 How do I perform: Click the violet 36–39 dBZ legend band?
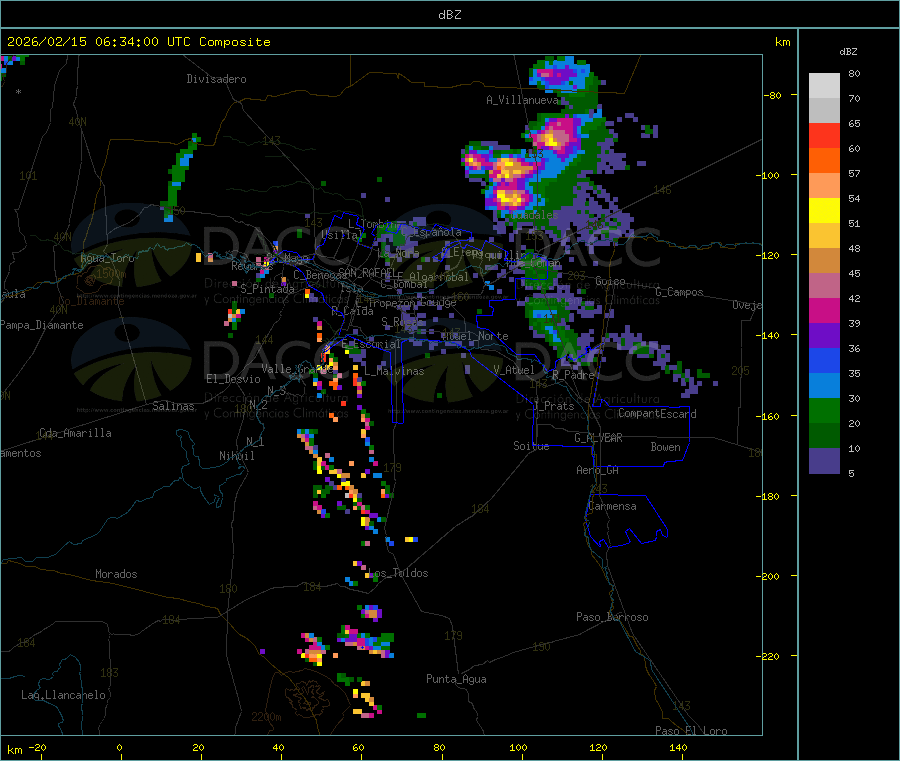pyautogui.click(x=824, y=336)
